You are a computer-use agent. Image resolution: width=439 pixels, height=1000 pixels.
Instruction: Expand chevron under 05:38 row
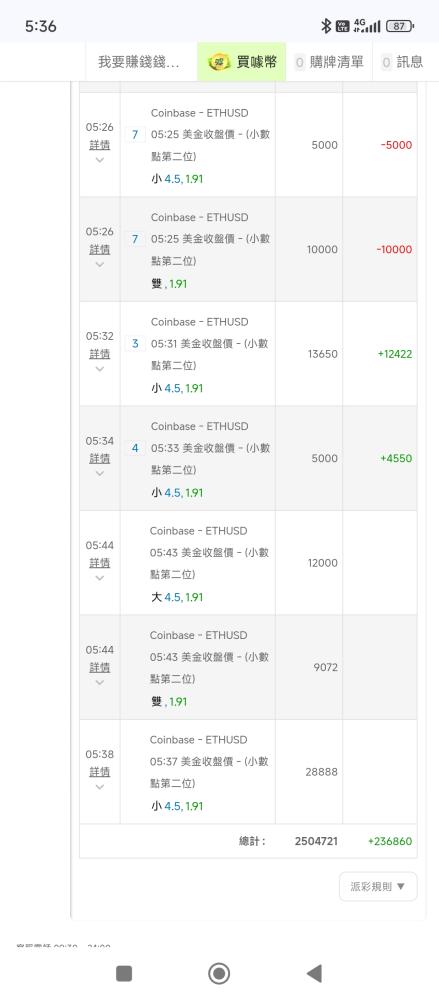click(100, 787)
